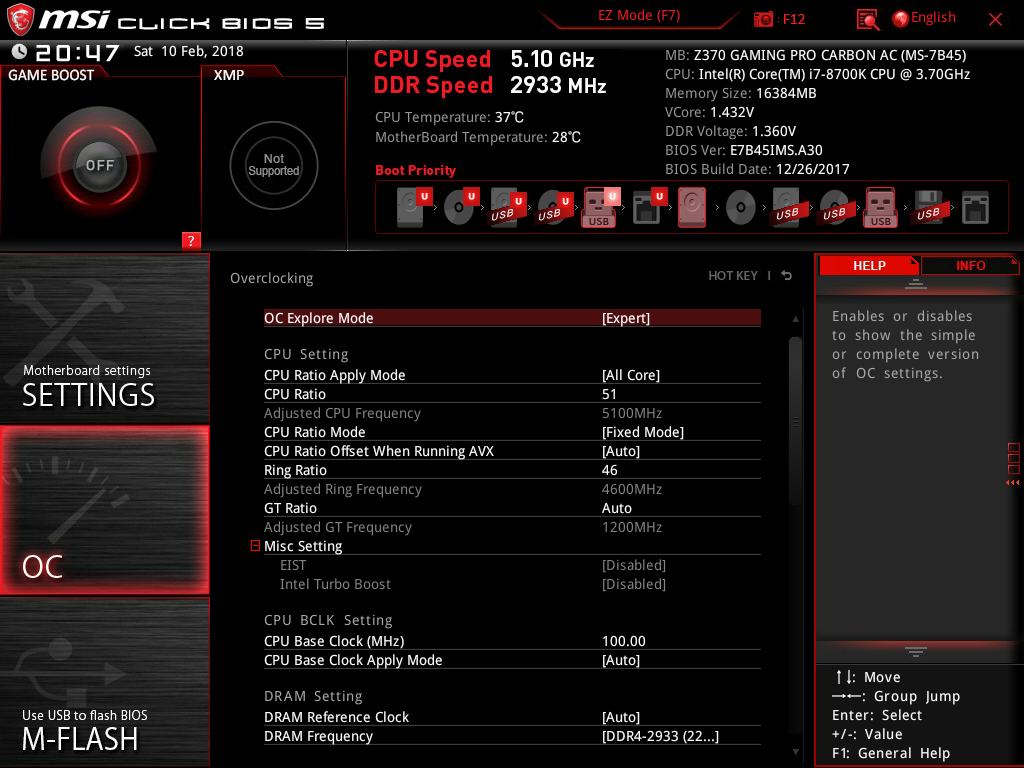Image resolution: width=1024 pixels, height=768 pixels.
Task: Switch to EZ Mode (F7)
Action: [639, 16]
